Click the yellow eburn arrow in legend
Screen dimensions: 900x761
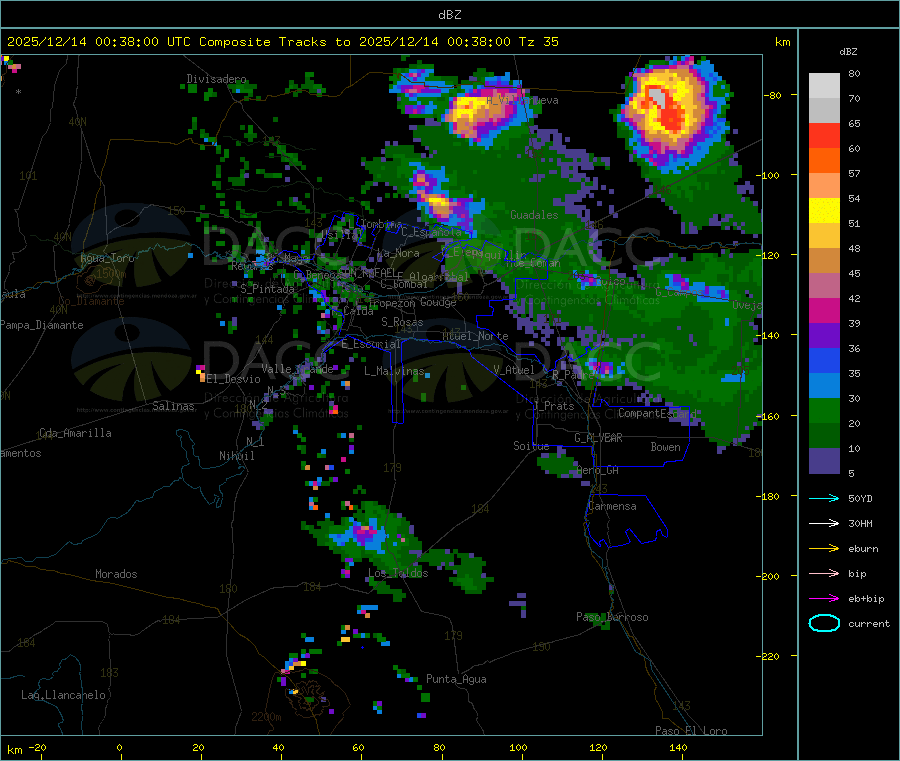[824, 549]
